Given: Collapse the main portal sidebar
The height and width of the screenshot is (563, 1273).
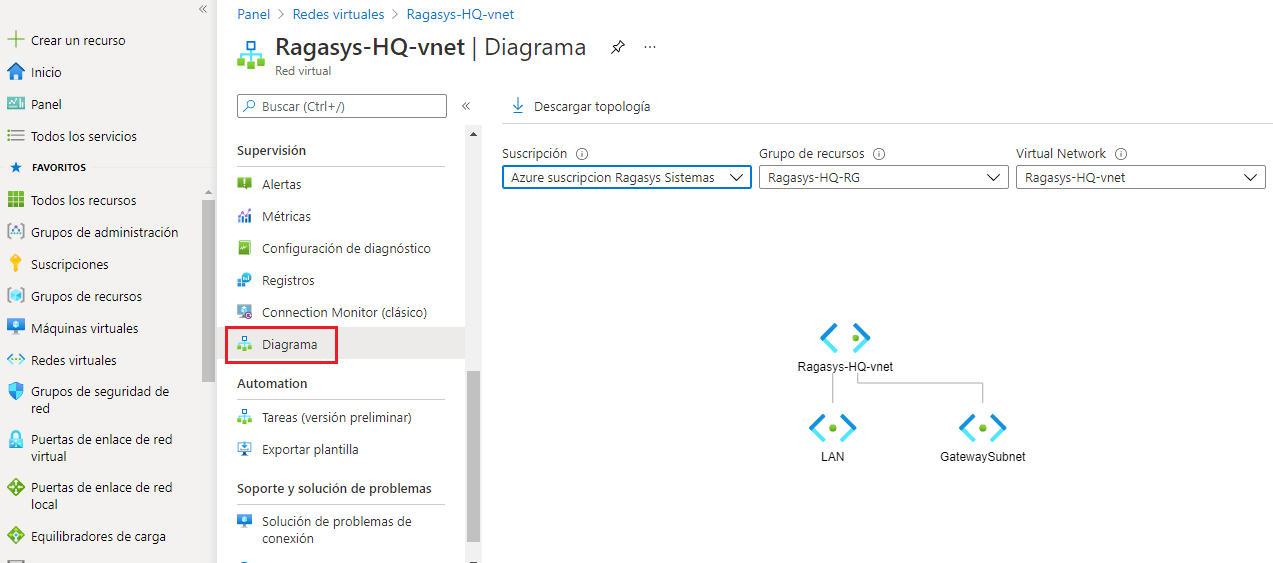Looking at the screenshot, I should (203, 8).
